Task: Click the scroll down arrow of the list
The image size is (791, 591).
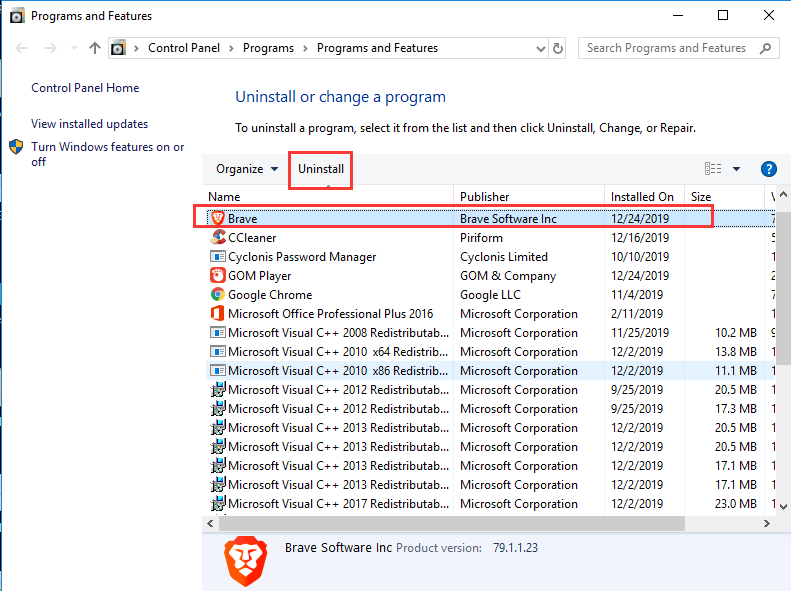Action: 783,506
